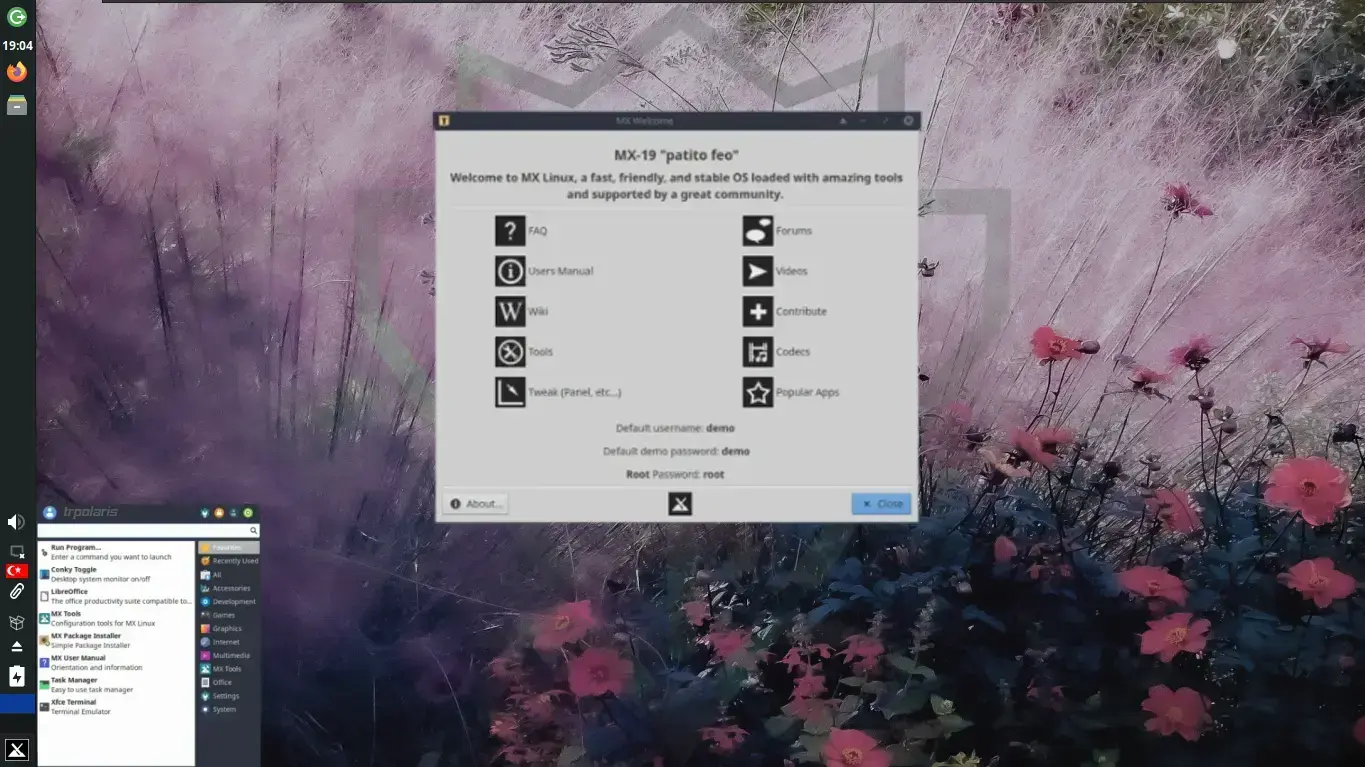Select the Graphics category
Viewport: 1365px width, 767px height.
[x=229, y=629]
